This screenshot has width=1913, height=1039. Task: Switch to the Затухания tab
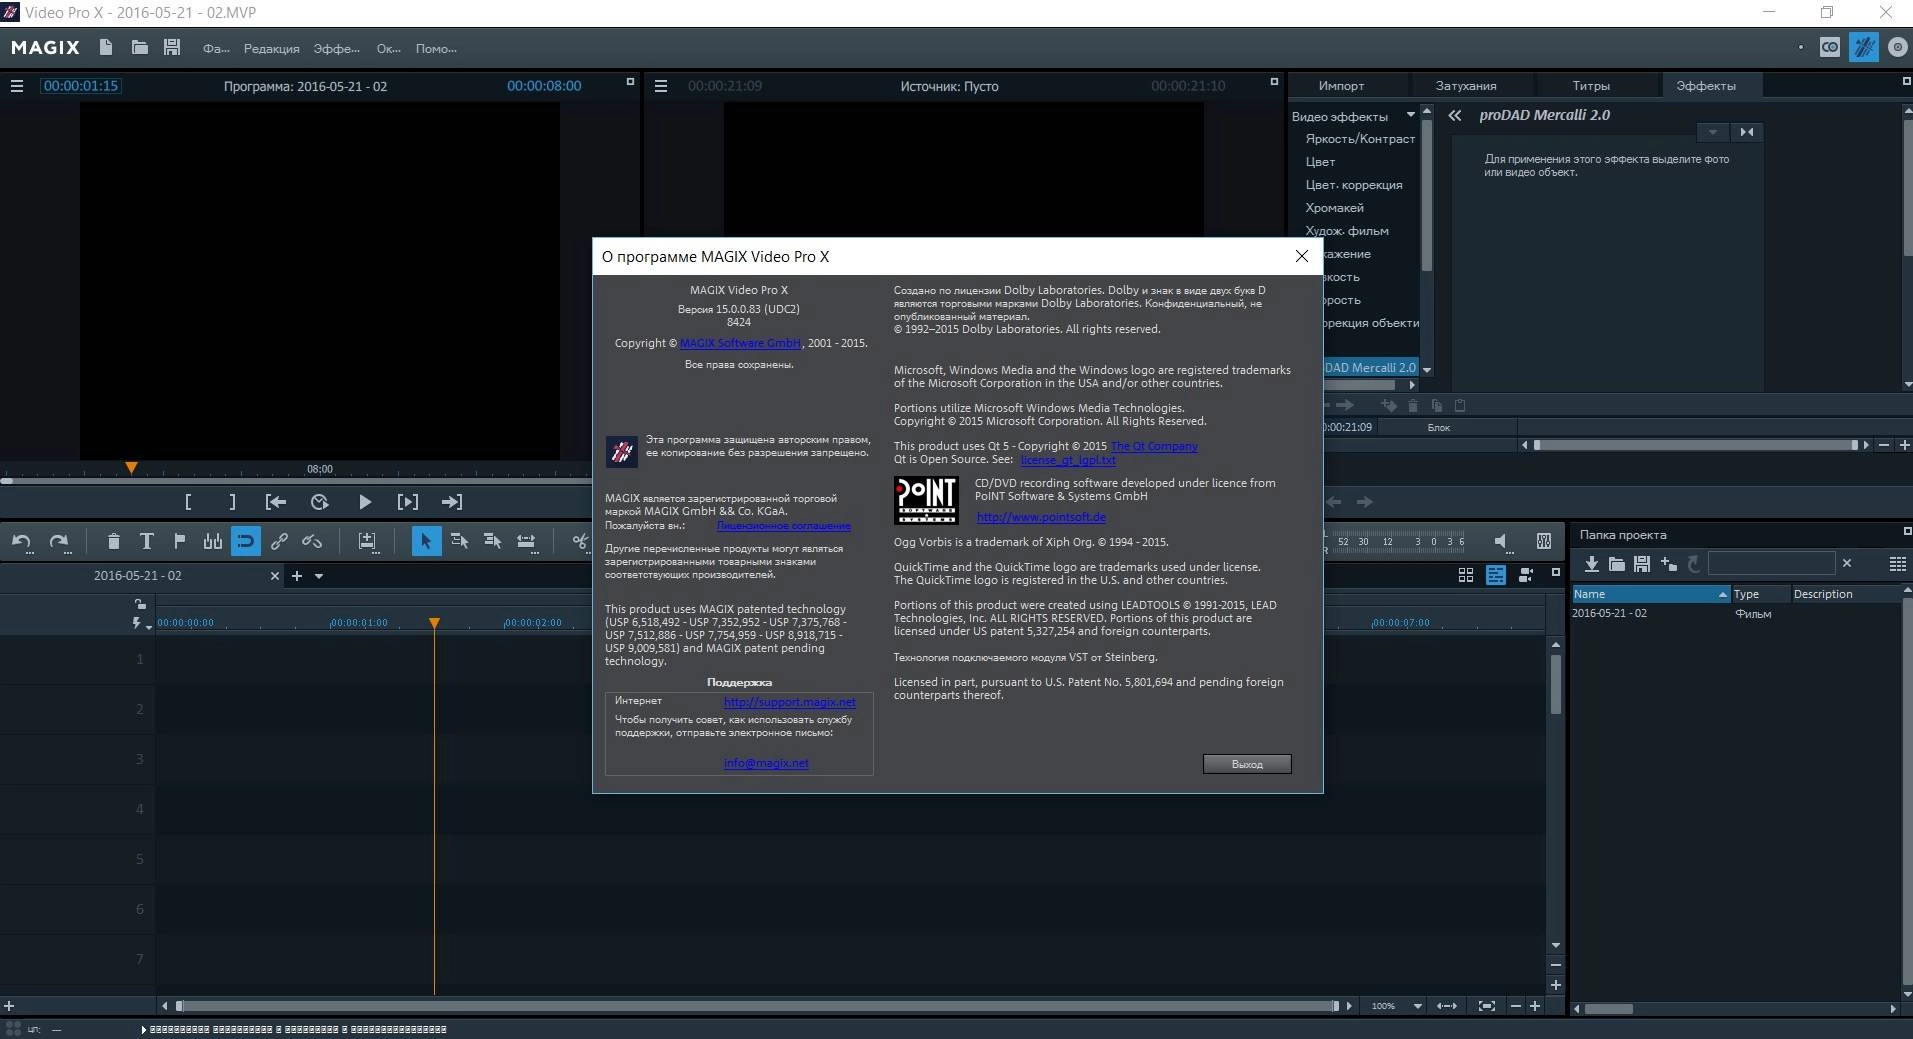(x=1466, y=86)
